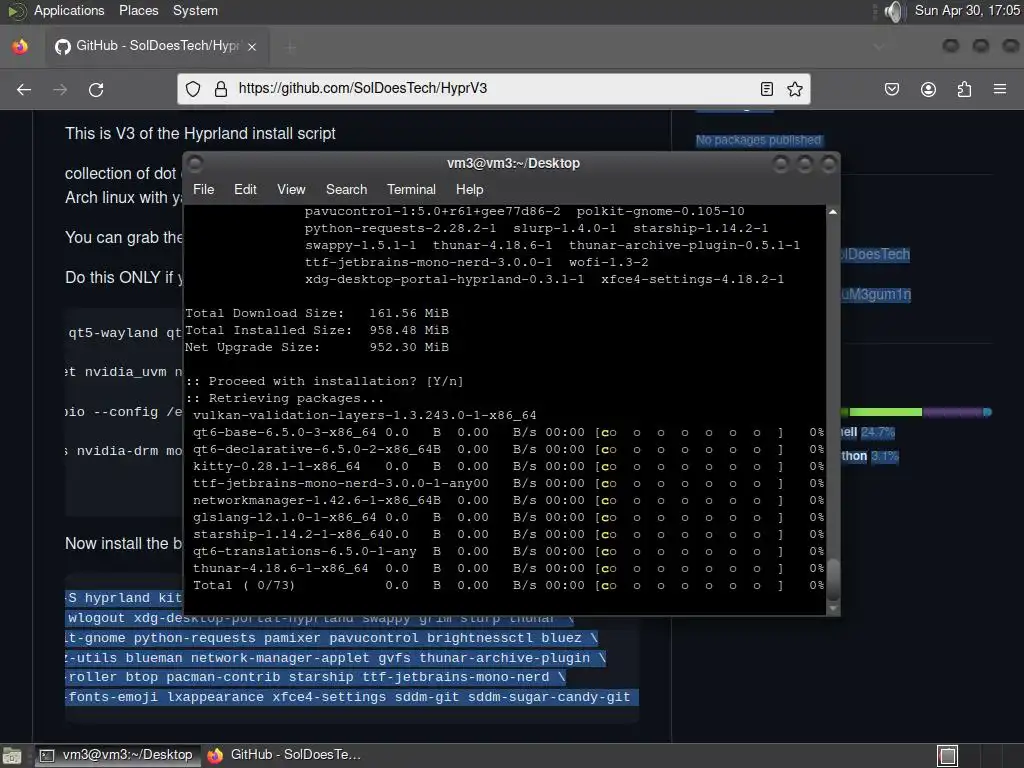Open the tracking protection shield icon

[193, 89]
